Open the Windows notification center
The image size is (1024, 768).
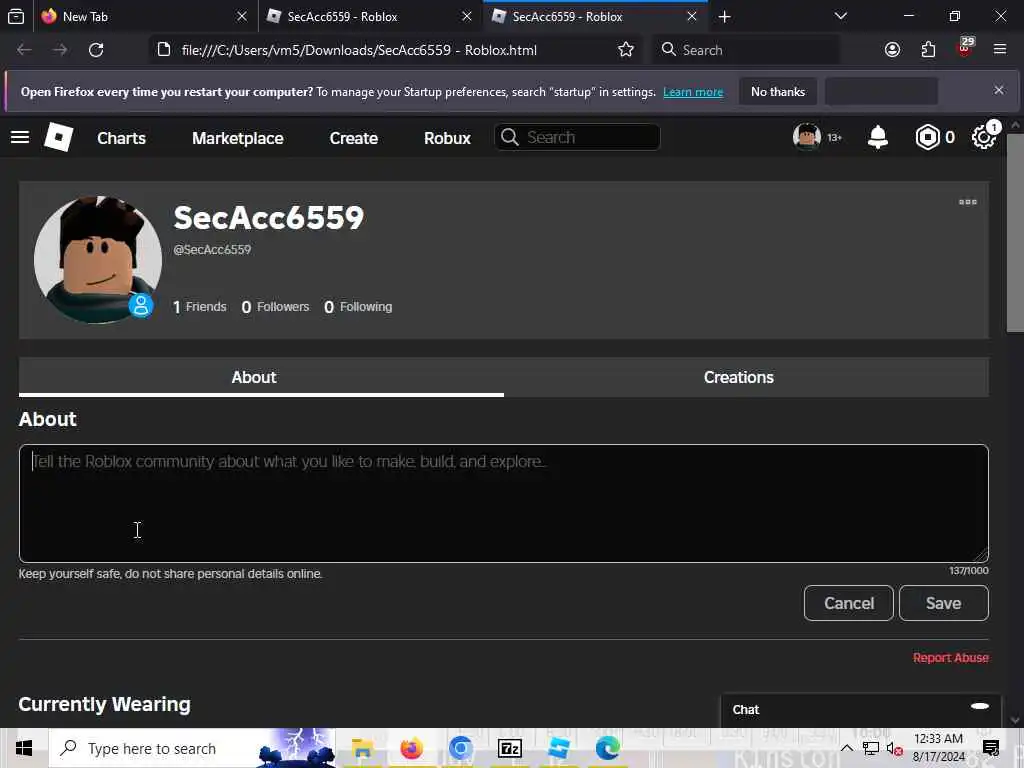[991, 748]
